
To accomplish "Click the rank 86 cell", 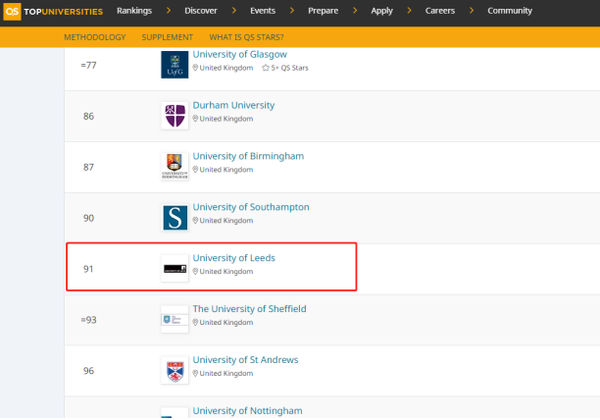I will (88, 116).
